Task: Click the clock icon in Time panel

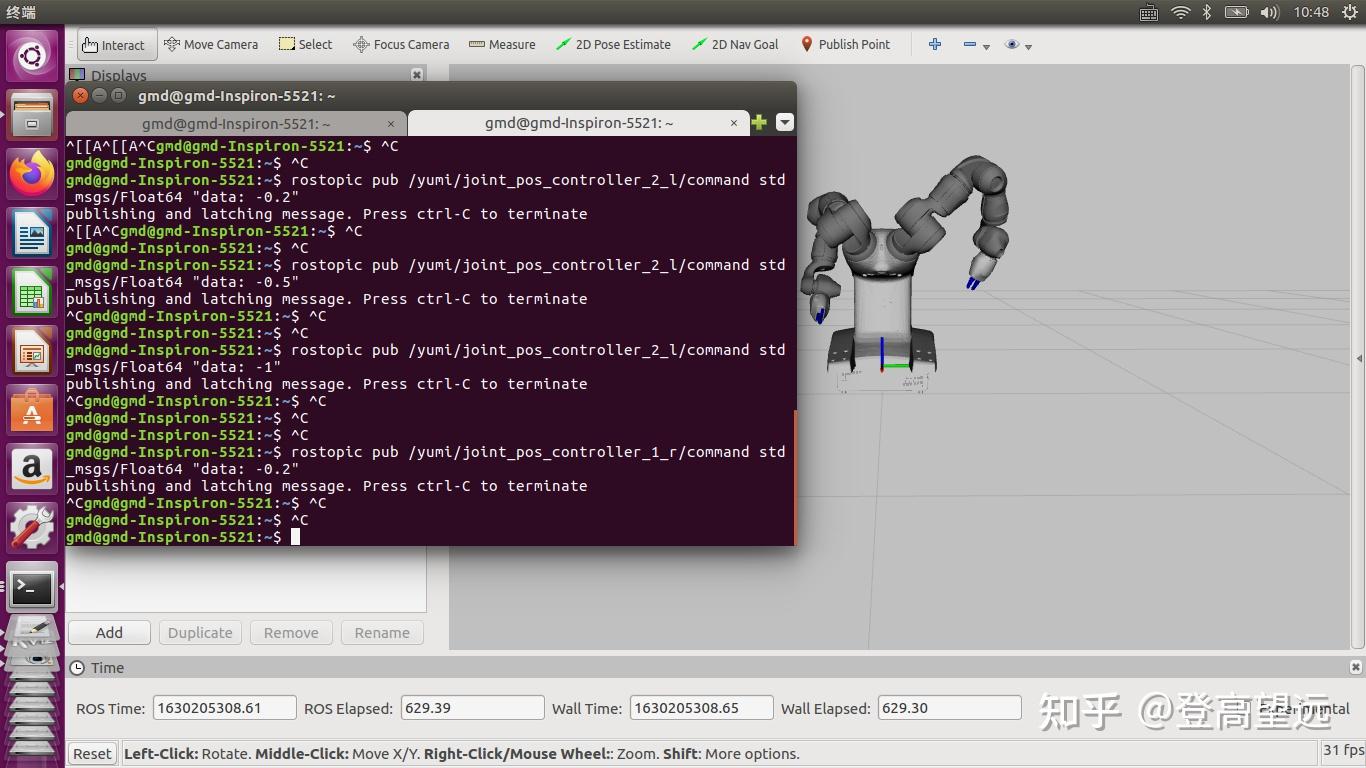Action: pos(77,667)
